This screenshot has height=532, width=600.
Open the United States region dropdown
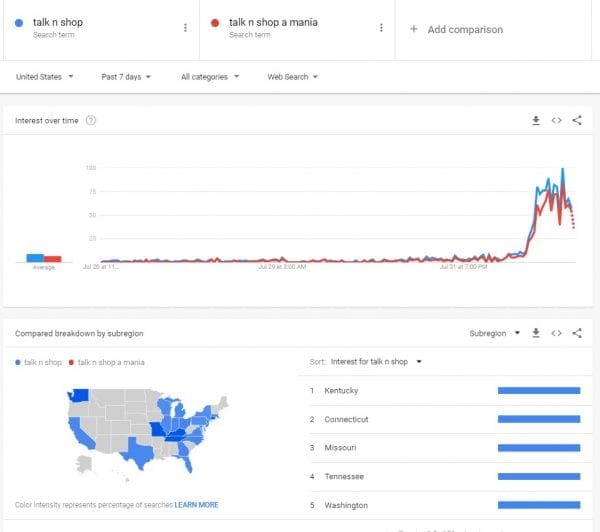(x=48, y=76)
